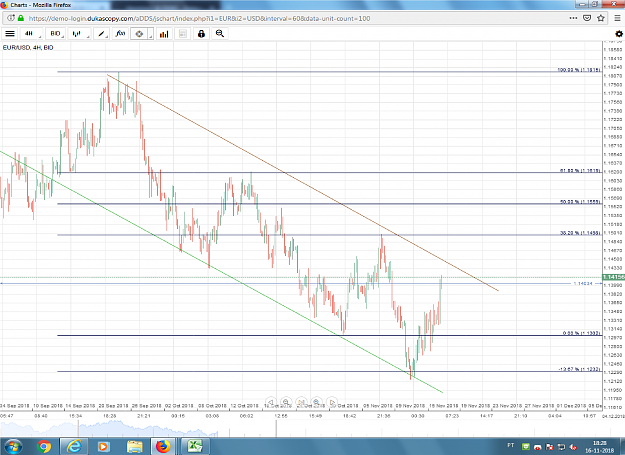Click the 09 Nov 2018 date label
The height and width of the screenshot is (455, 625).
click(x=410, y=406)
